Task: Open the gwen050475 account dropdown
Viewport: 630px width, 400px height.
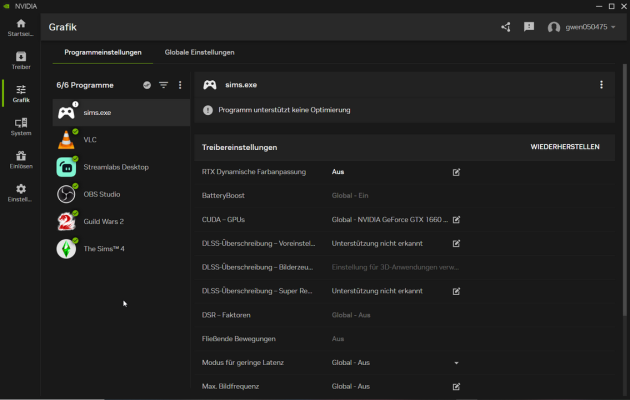Action: coord(590,27)
